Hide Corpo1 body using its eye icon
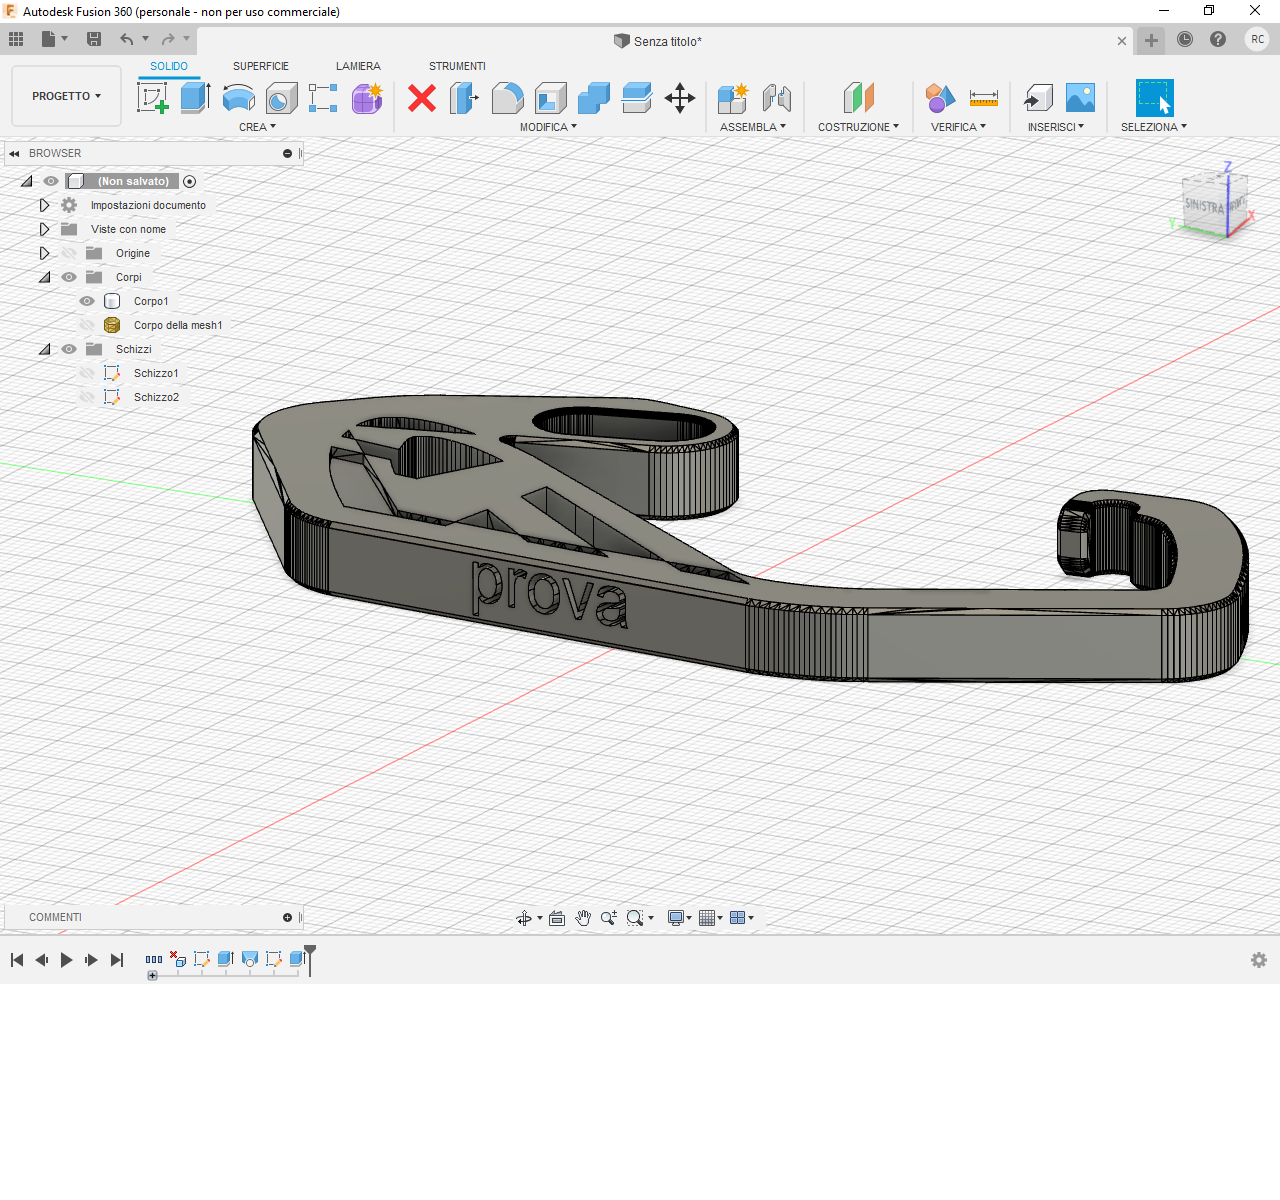 tap(87, 301)
